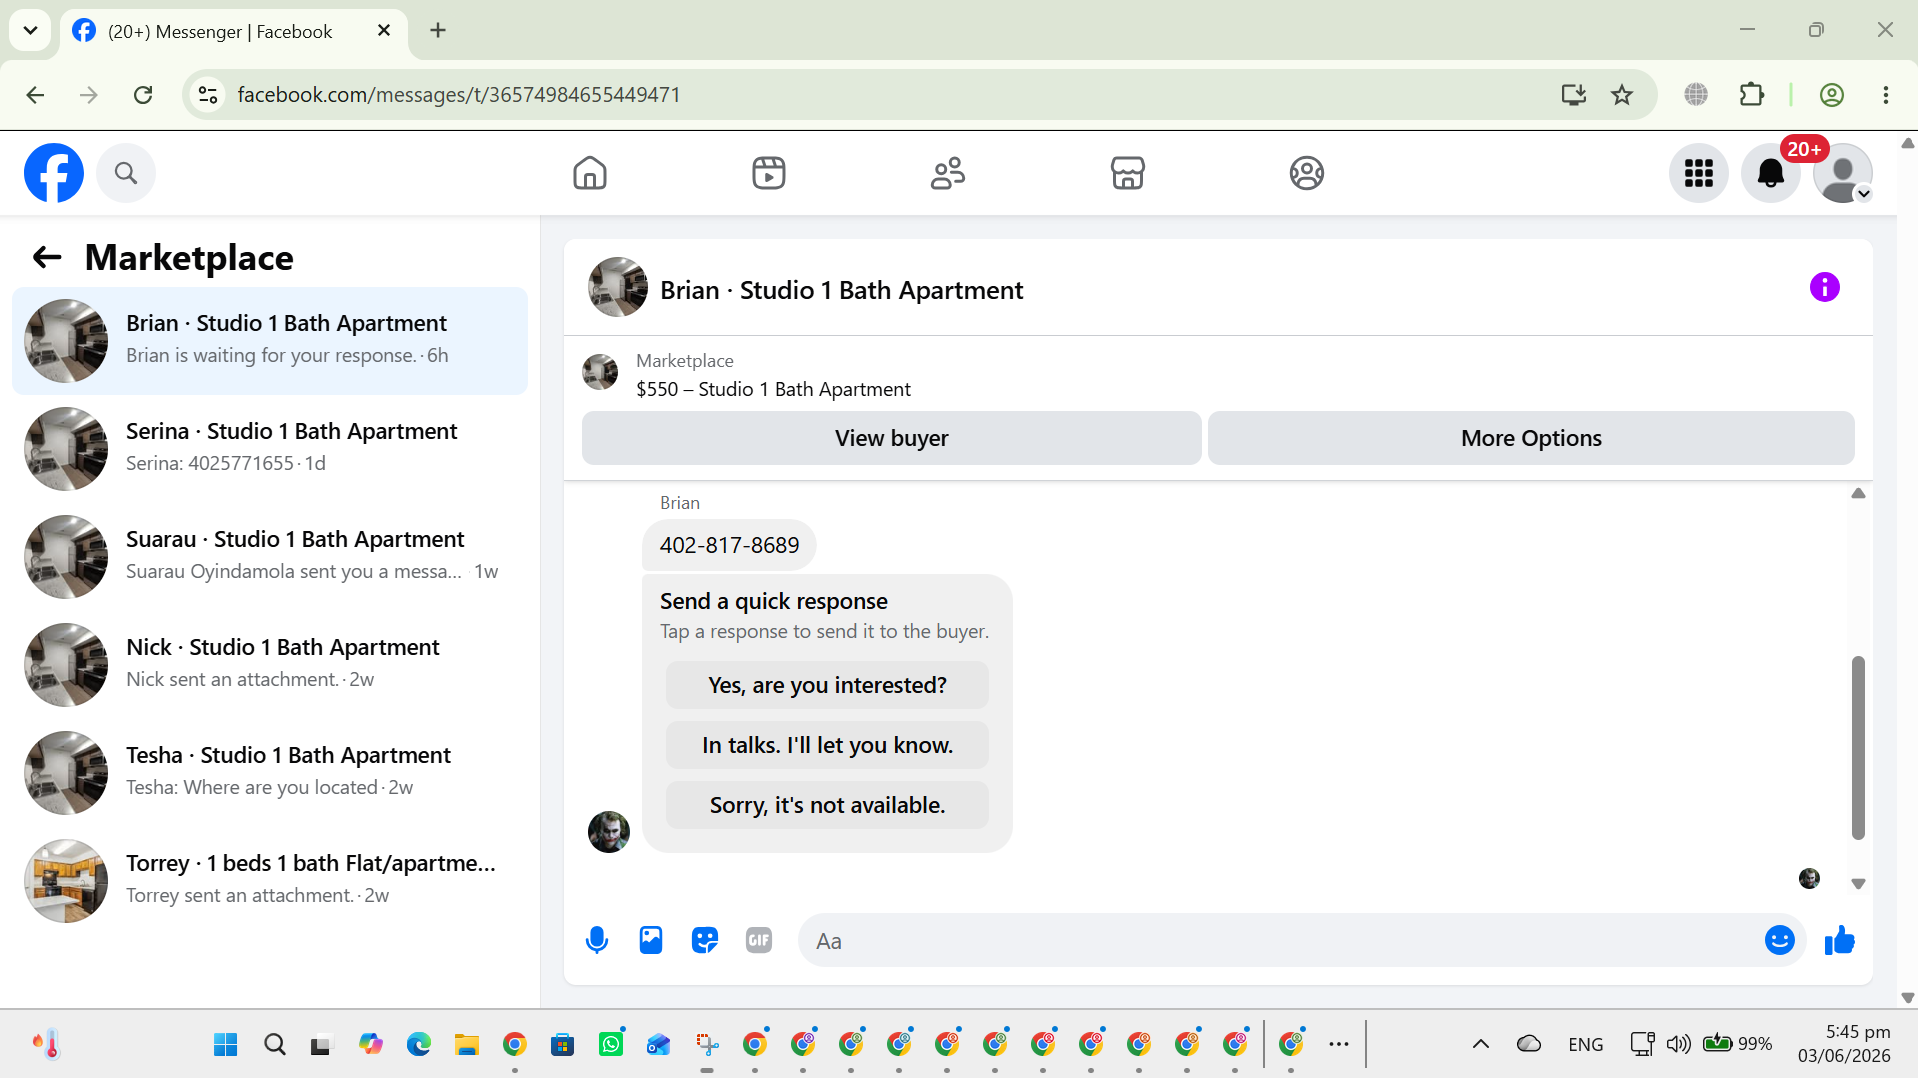The image size is (1918, 1078).
Task: Open conversation information panel
Action: [x=1824, y=288]
